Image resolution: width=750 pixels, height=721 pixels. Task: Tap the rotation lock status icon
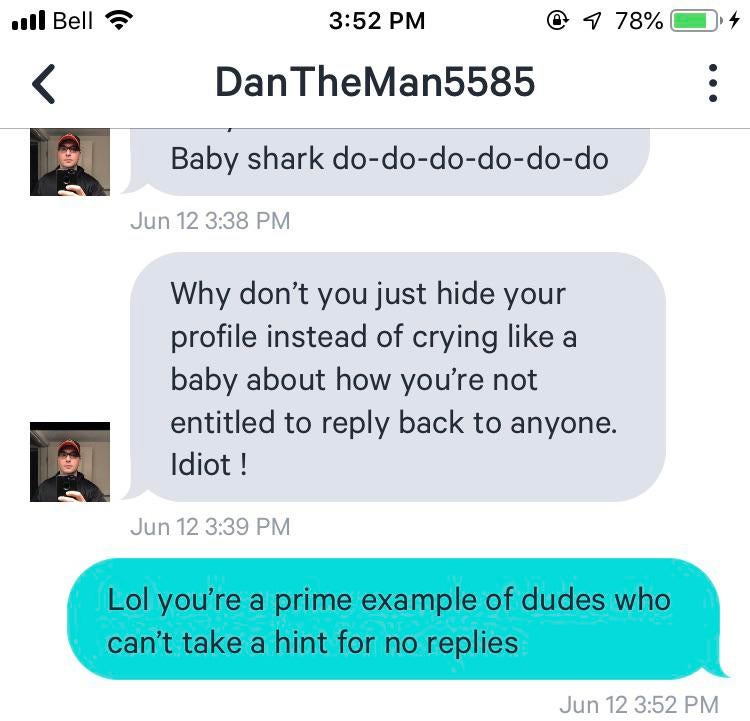click(x=558, y=21)
